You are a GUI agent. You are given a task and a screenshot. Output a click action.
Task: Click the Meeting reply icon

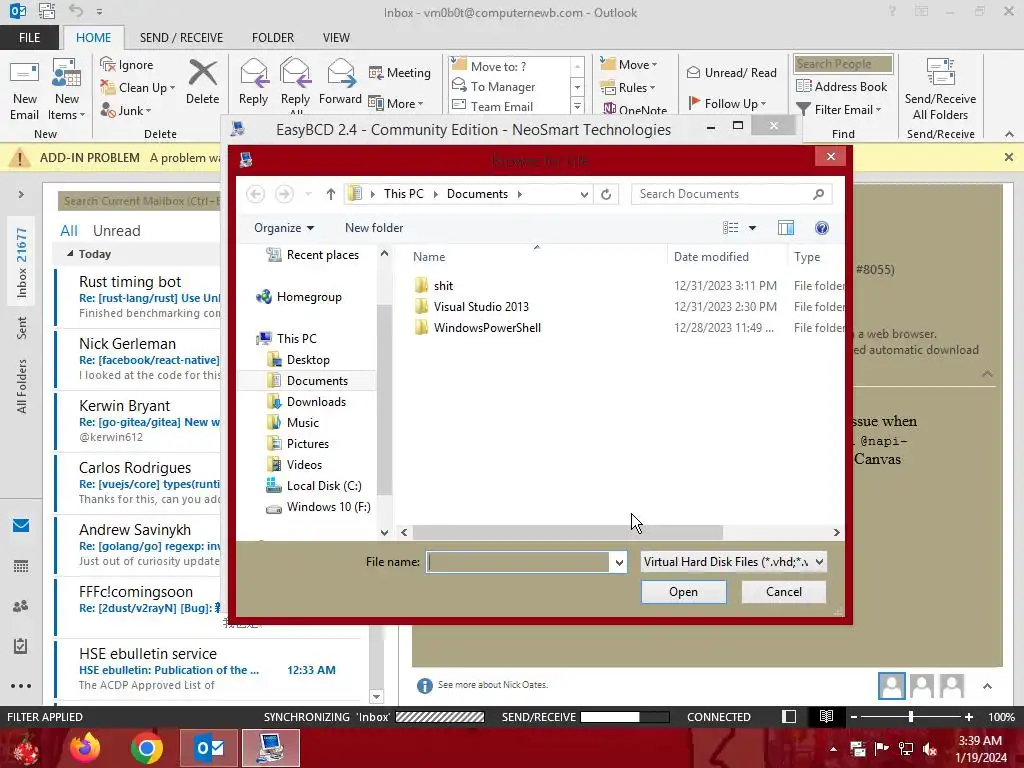(400, 72)
